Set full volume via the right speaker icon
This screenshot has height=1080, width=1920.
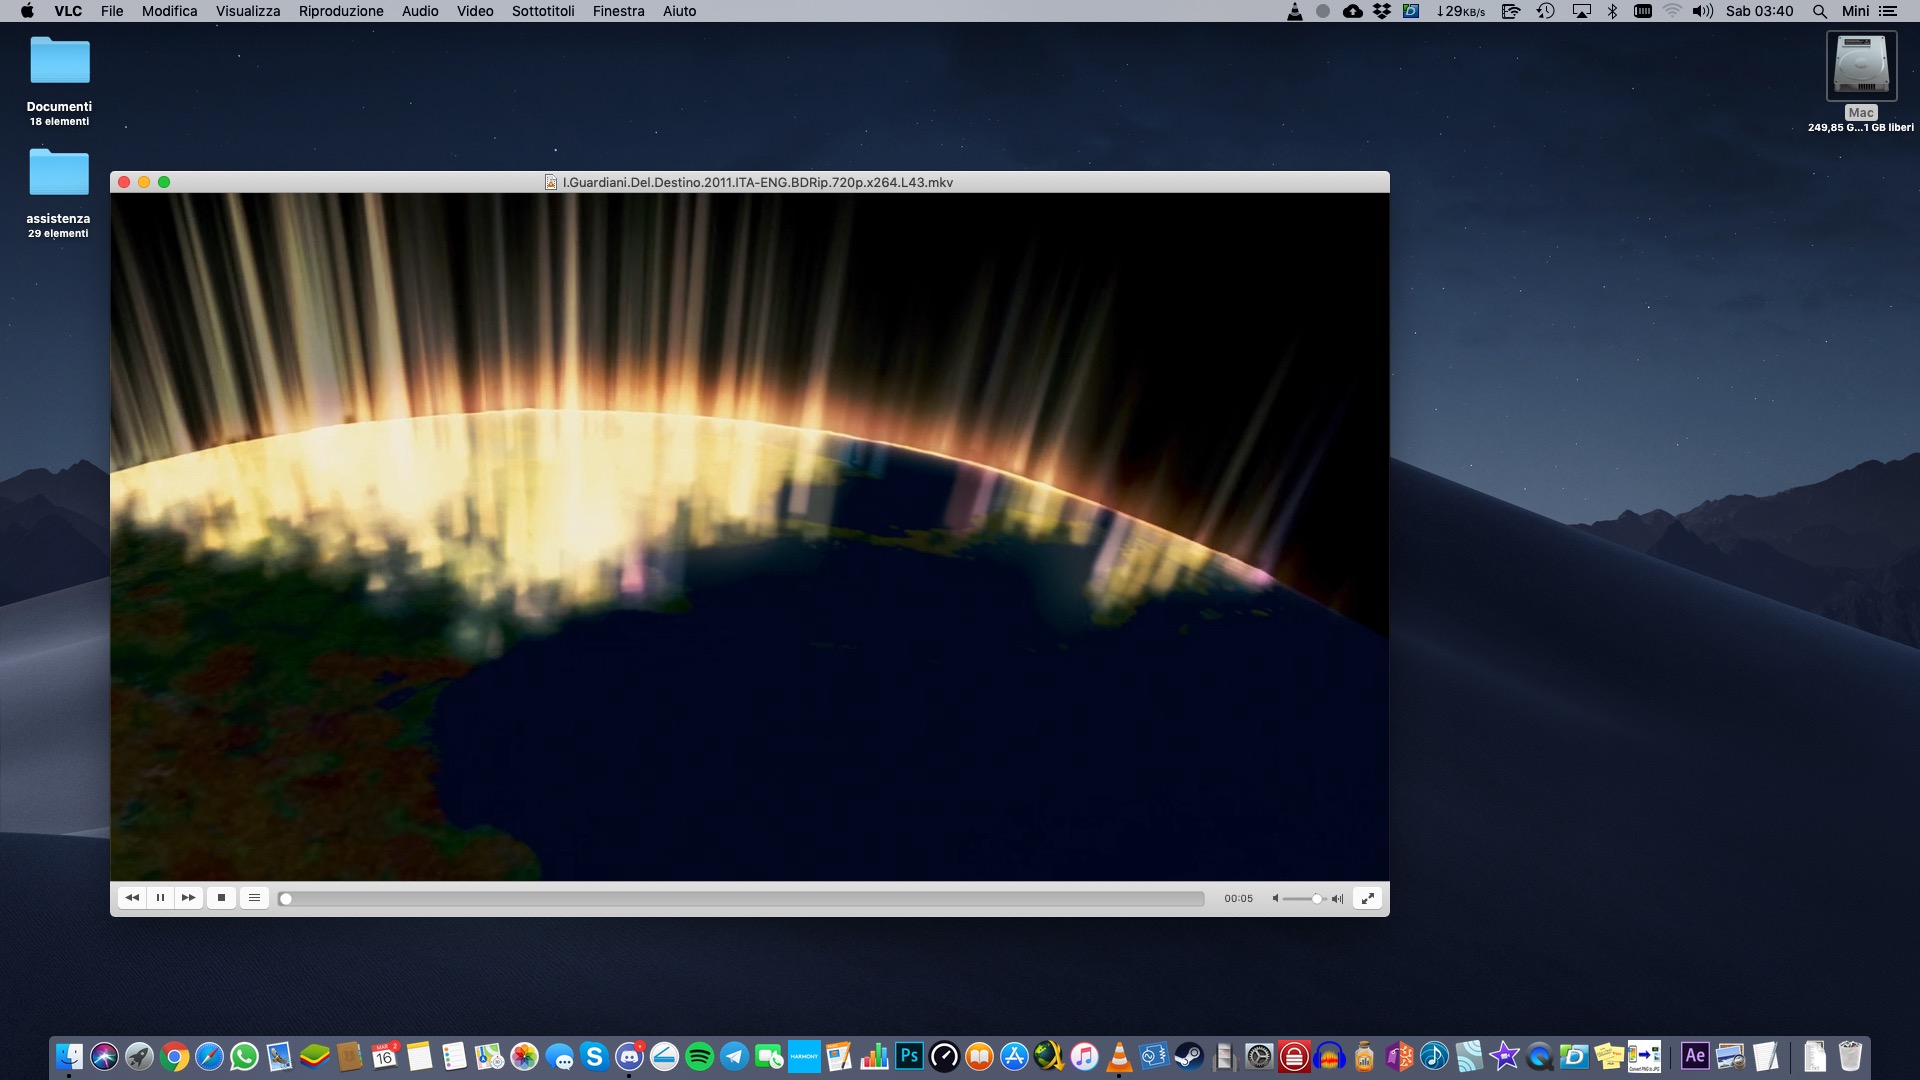click(1337, 899)
